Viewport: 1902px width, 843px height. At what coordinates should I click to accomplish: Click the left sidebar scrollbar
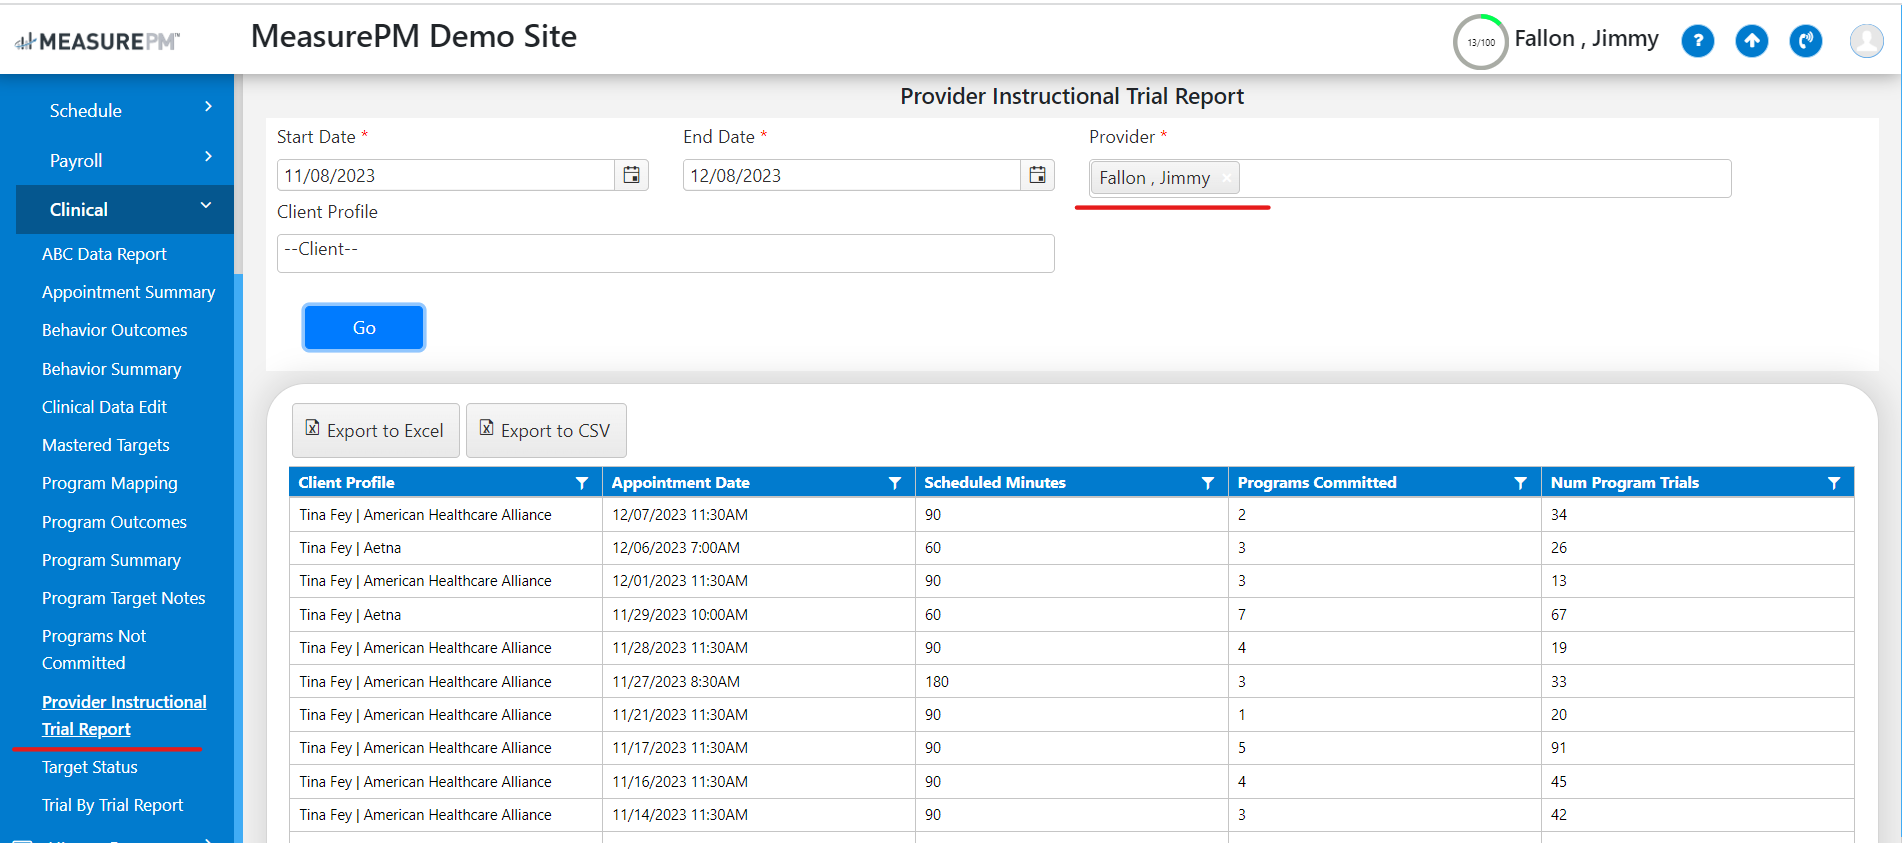pos(238,174)
